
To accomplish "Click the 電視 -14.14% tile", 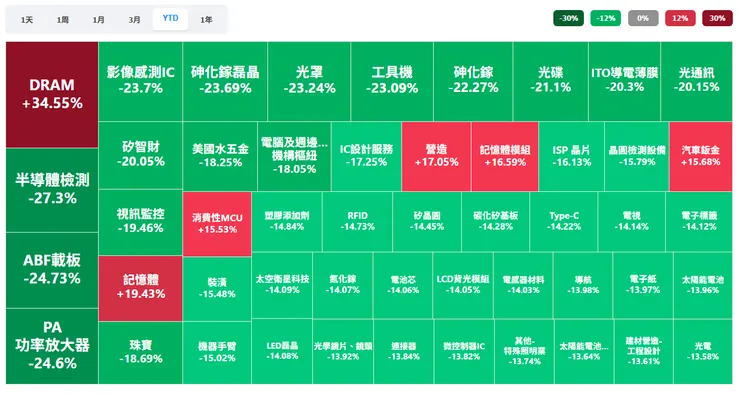I will (631, 221).
